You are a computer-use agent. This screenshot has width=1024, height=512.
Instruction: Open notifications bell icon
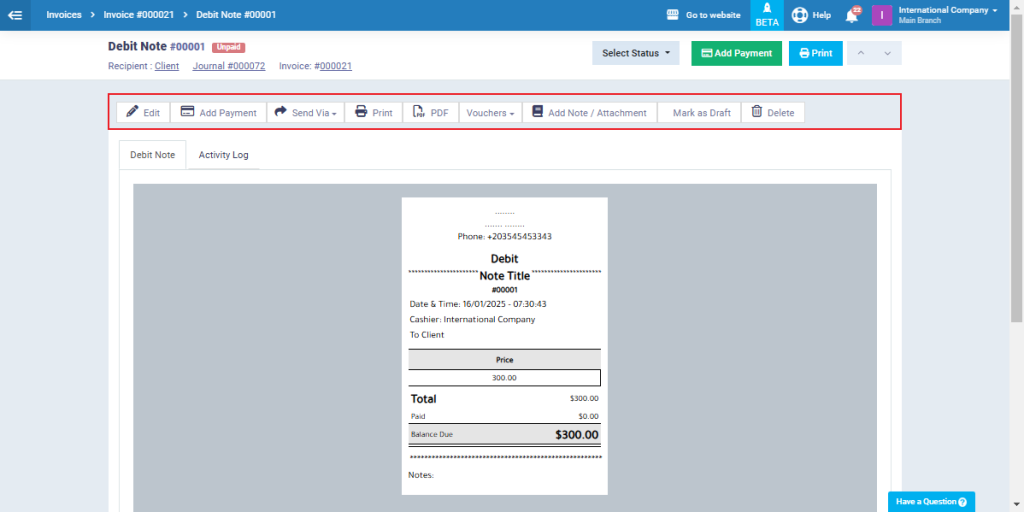[x=852, y=16]
